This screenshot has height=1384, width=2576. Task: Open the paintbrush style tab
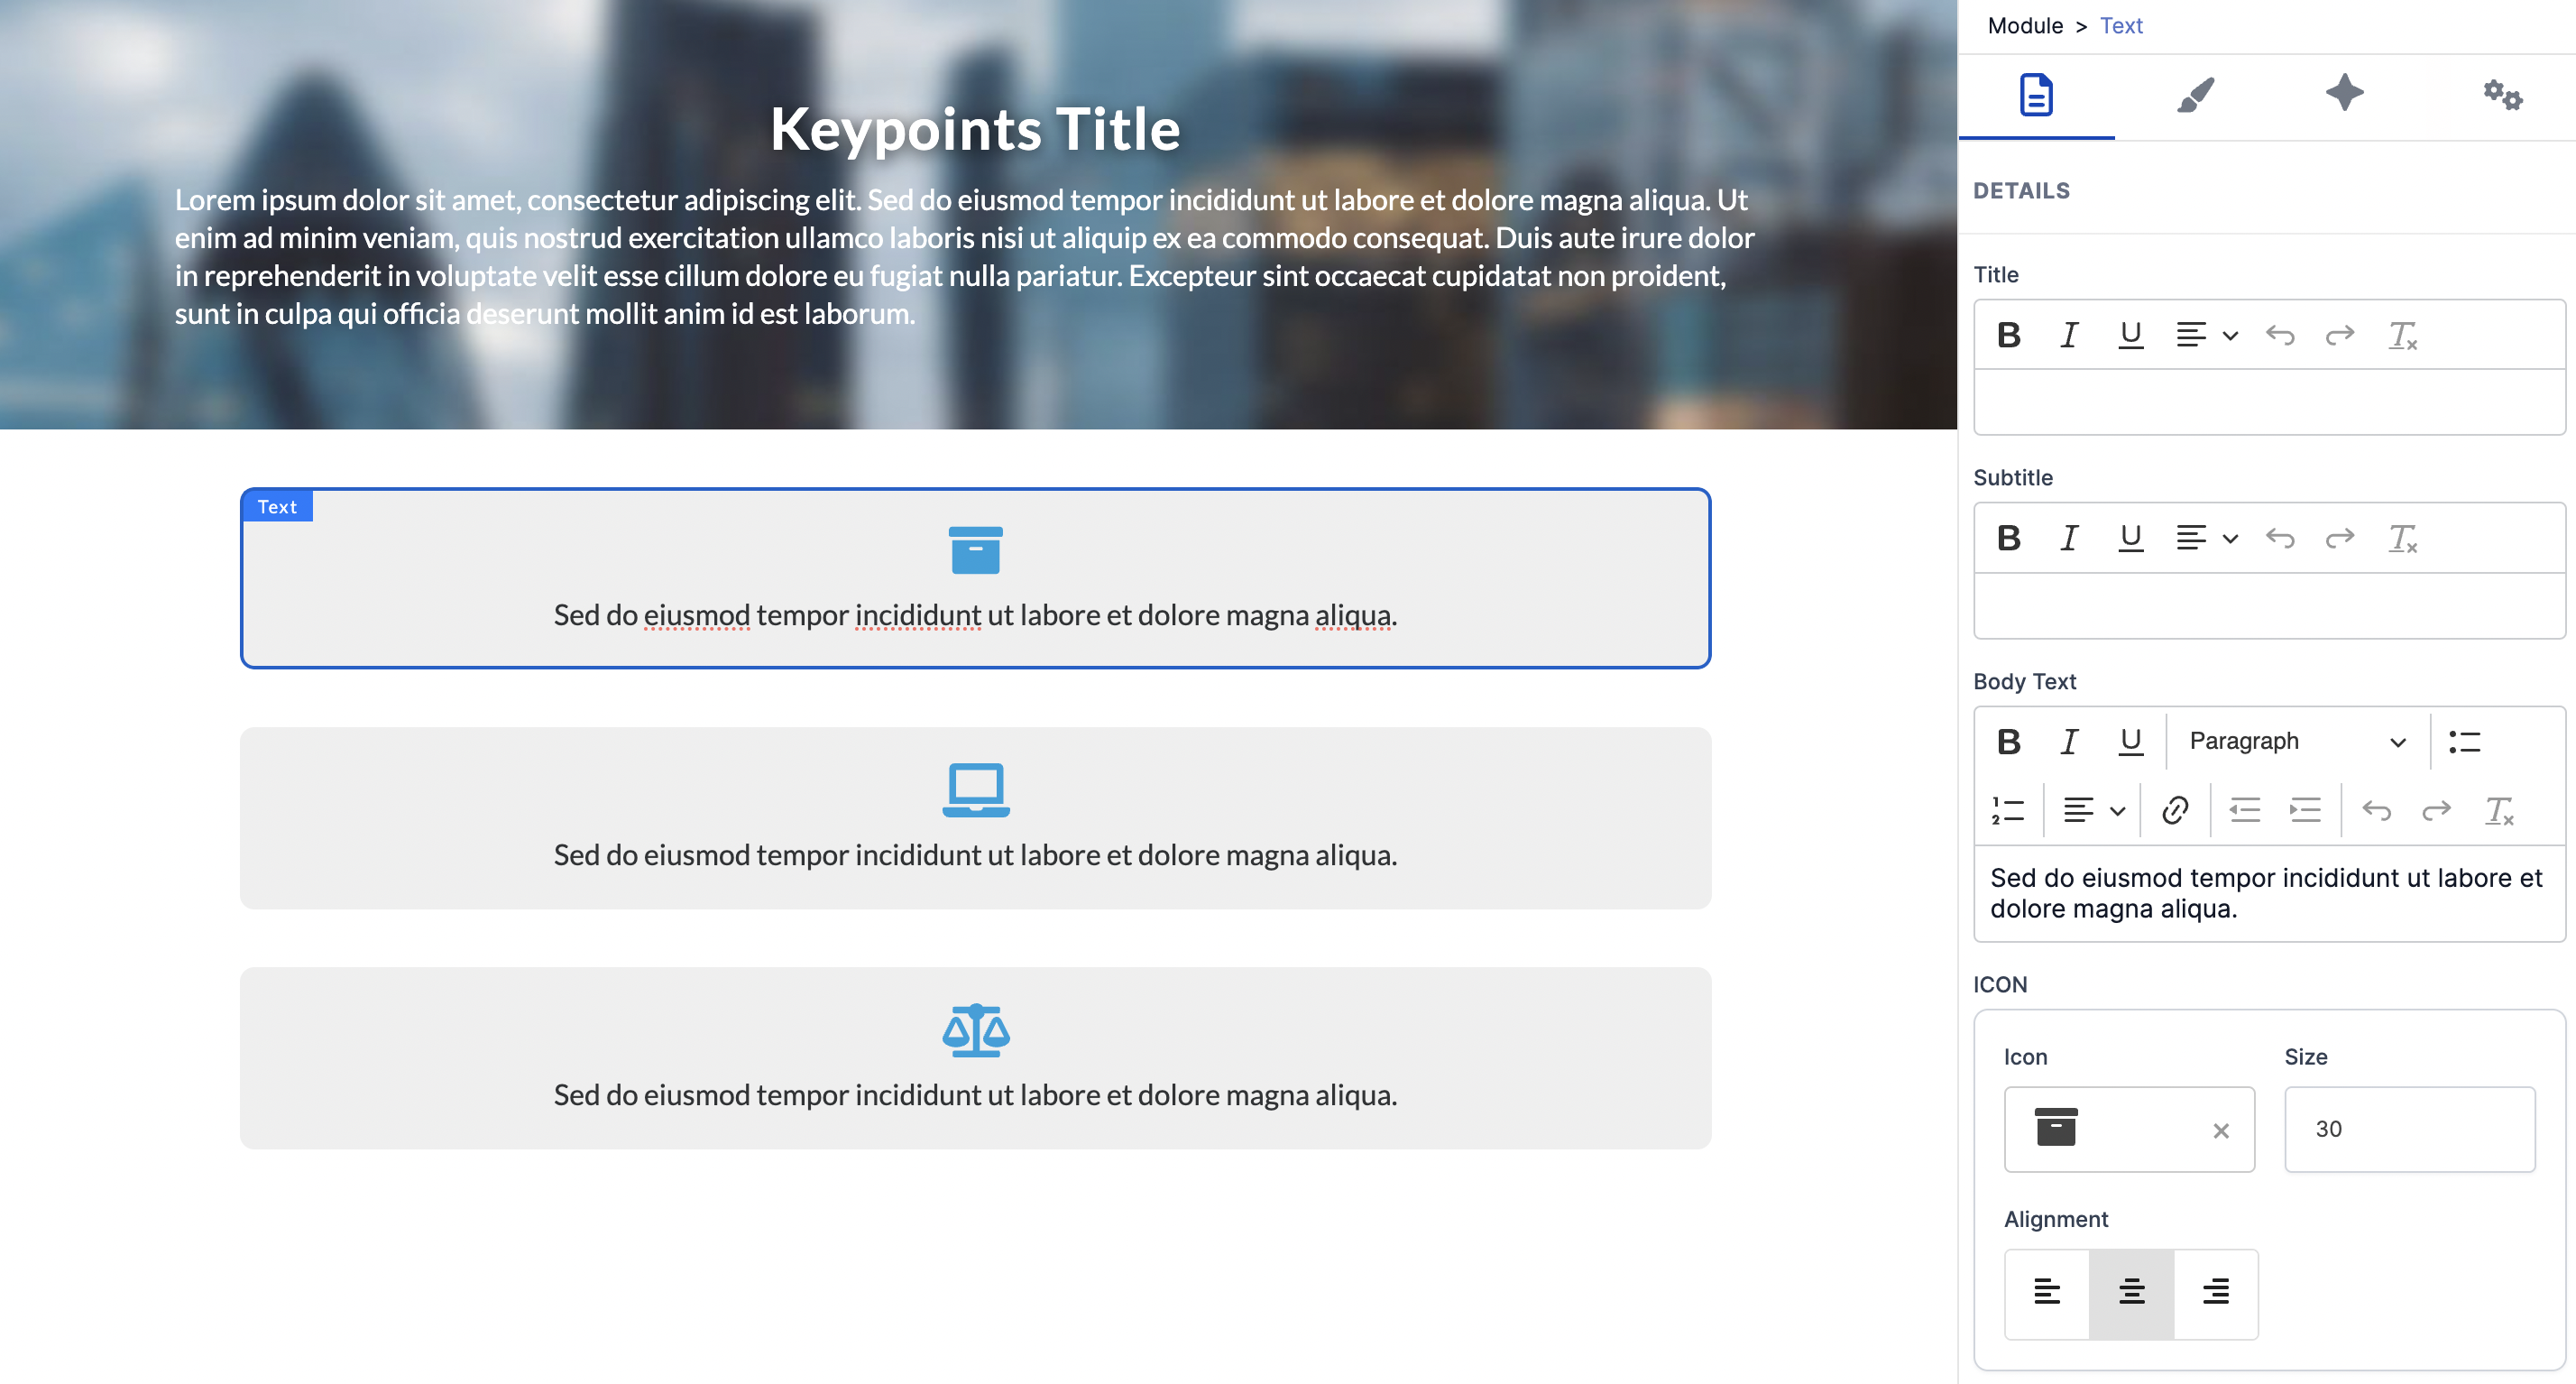point(2195,96)
